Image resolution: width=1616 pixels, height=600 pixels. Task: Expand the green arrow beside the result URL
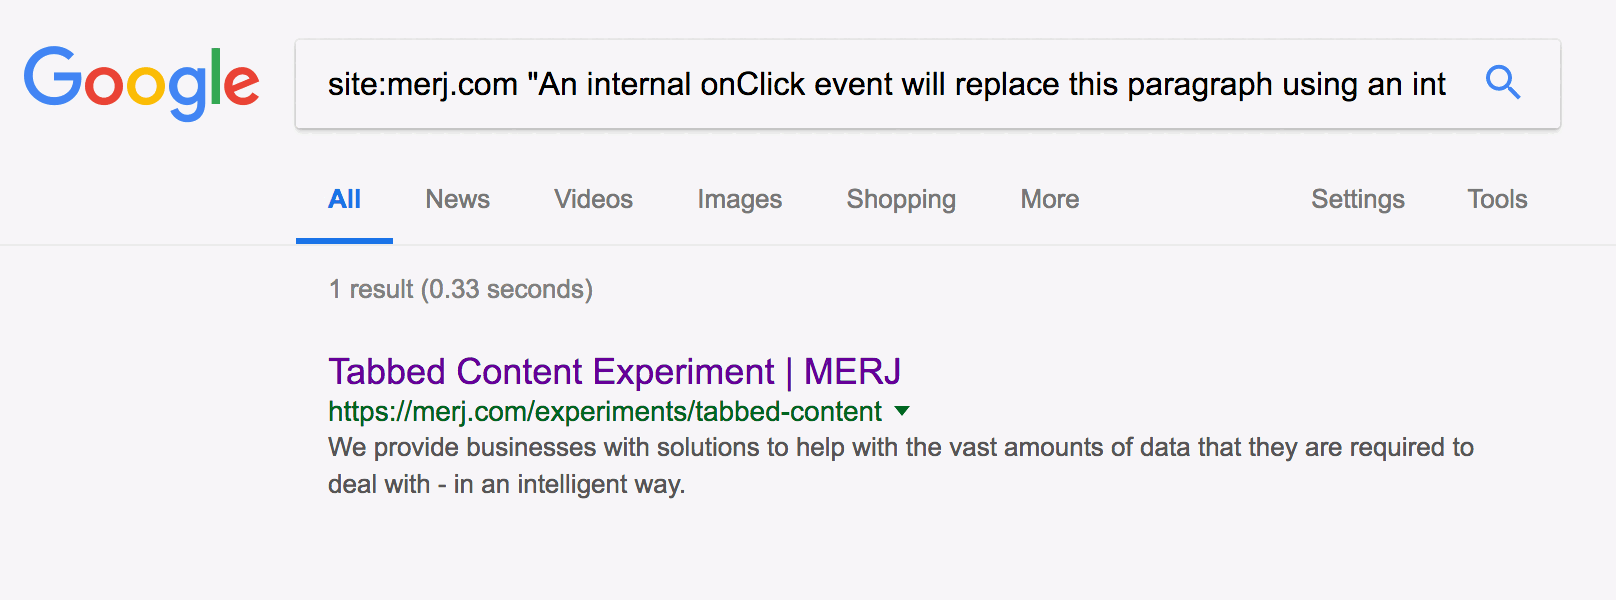902,411
